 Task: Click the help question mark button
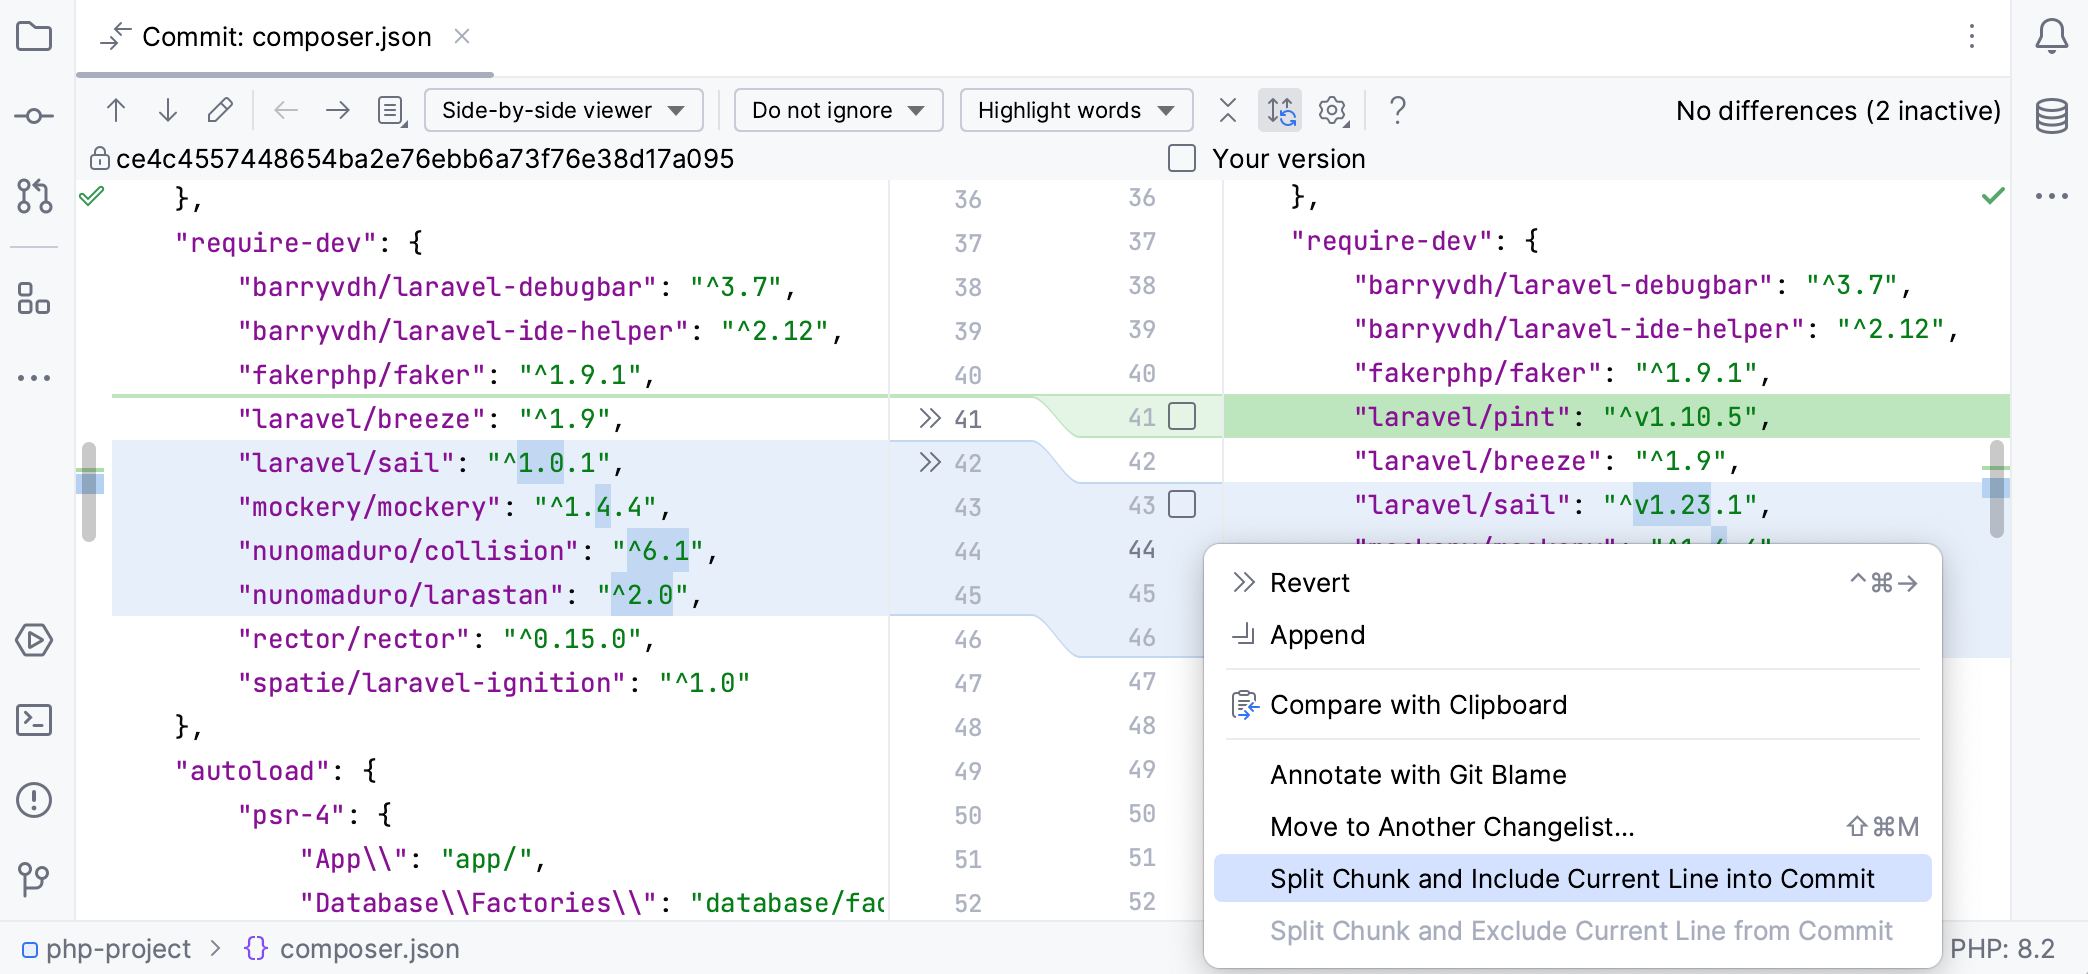[1396, 111]
